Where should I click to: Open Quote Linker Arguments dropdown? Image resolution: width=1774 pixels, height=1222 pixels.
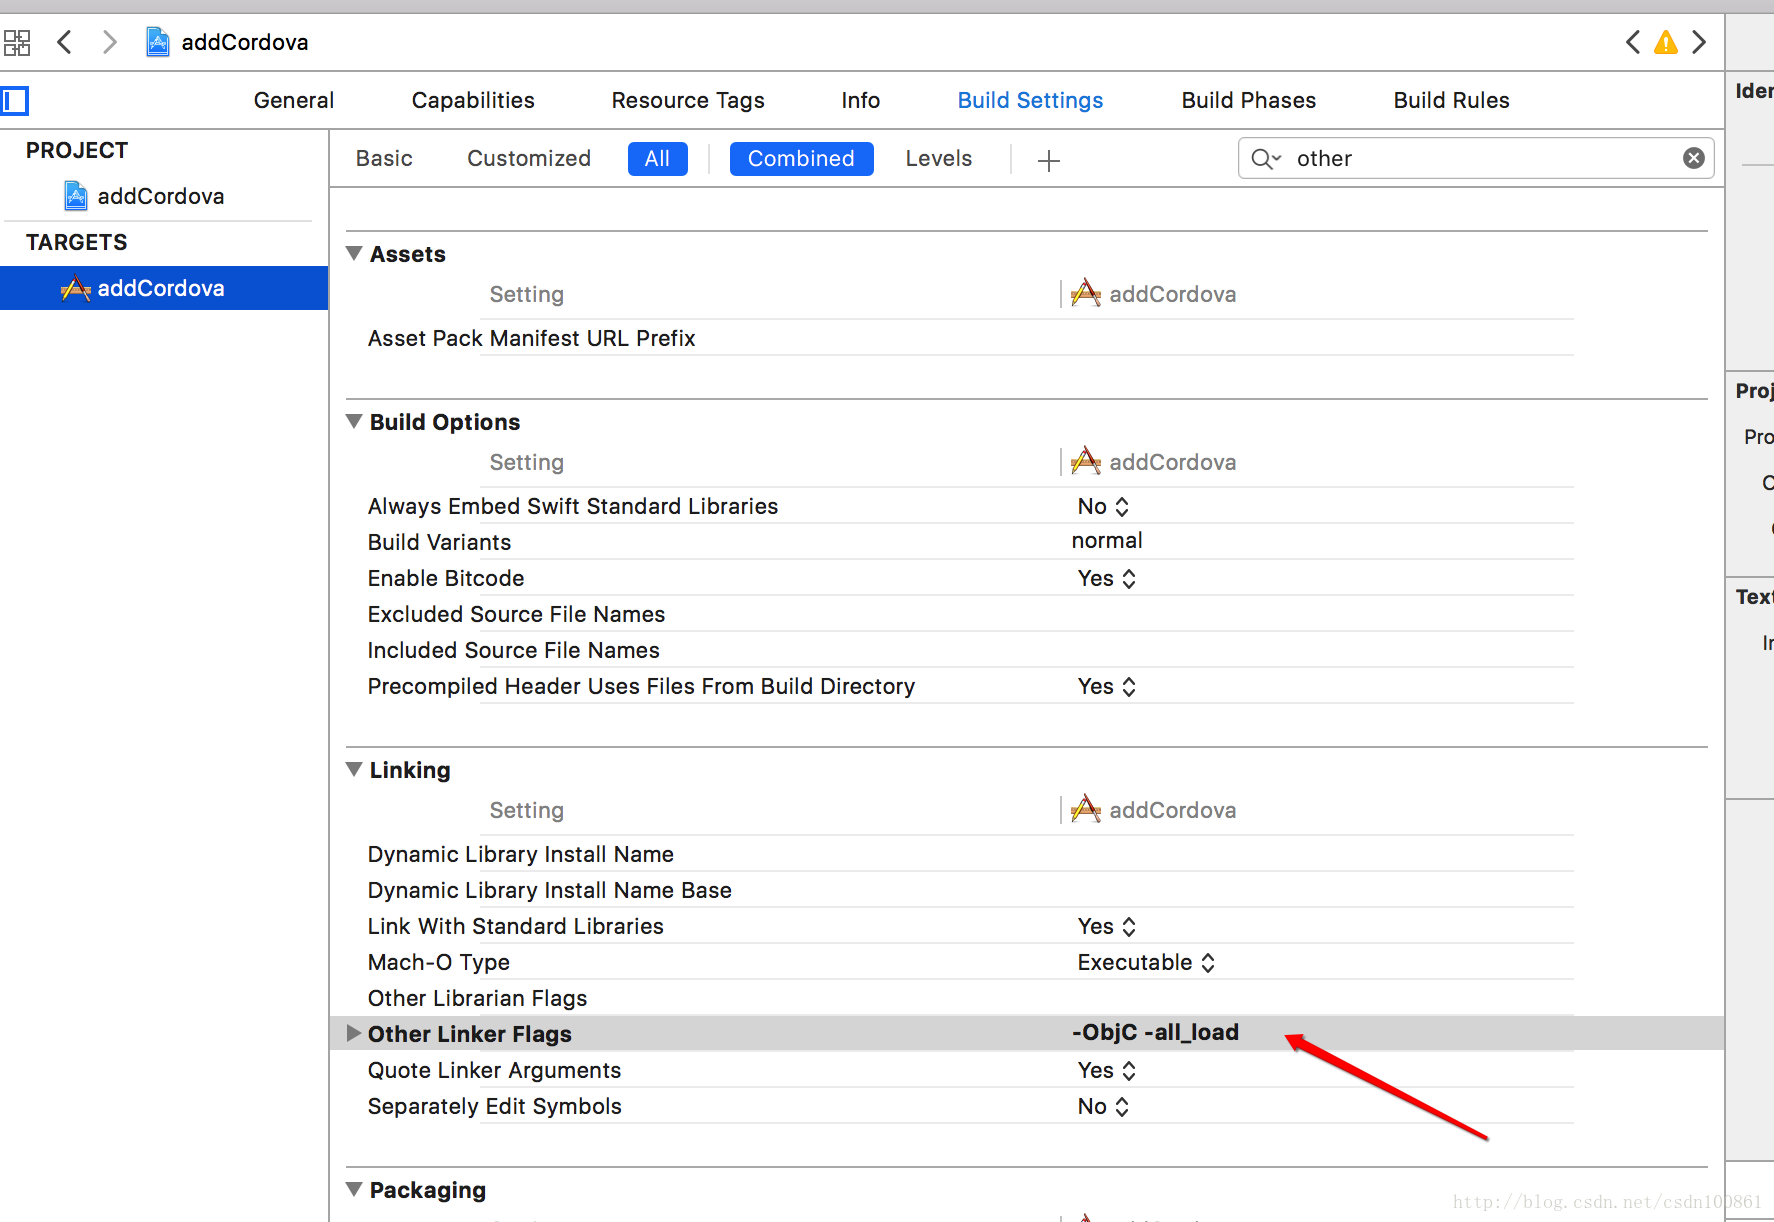pos(1107,1070)
